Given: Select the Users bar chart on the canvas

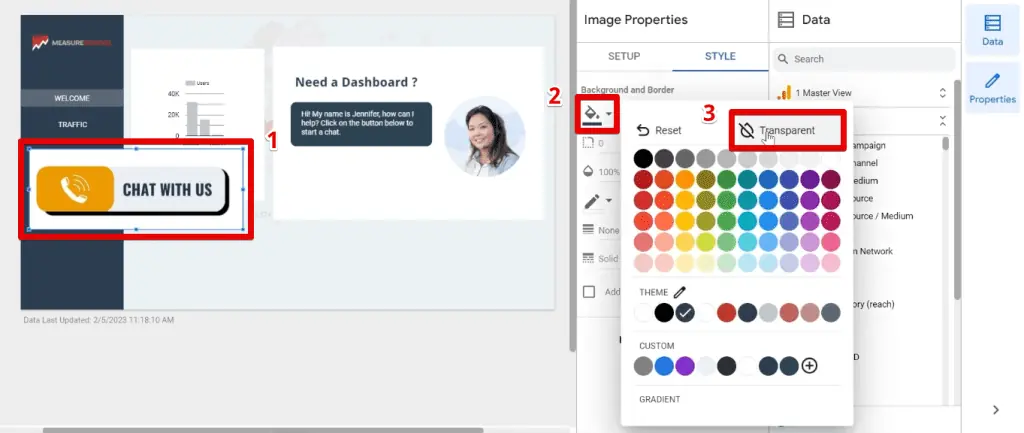Looking at the screenshot, I should point(197,111).
